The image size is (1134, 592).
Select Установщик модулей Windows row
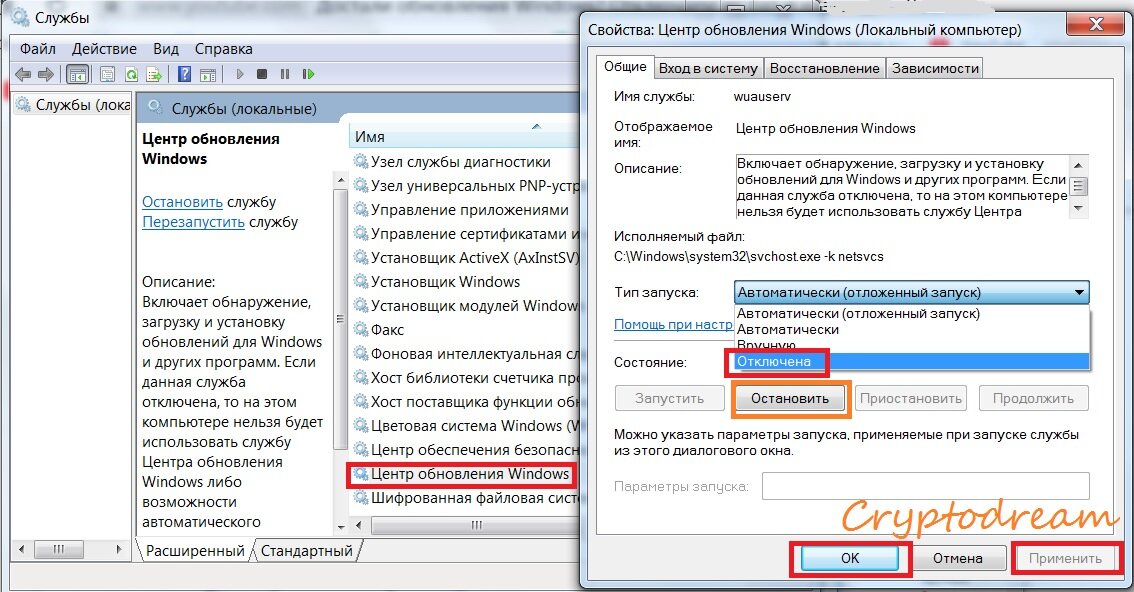click(464, 306)
